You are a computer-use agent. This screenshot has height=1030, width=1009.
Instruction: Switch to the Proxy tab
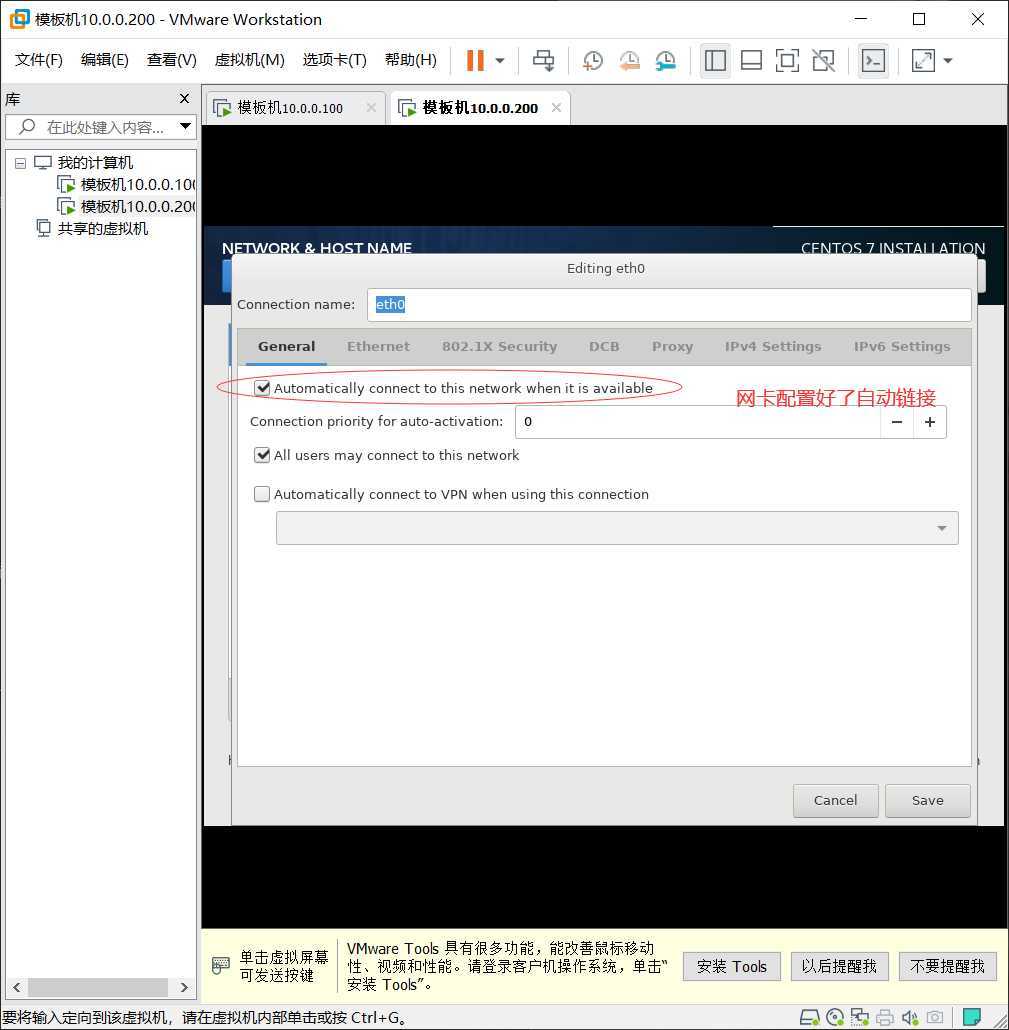[672, 346]
